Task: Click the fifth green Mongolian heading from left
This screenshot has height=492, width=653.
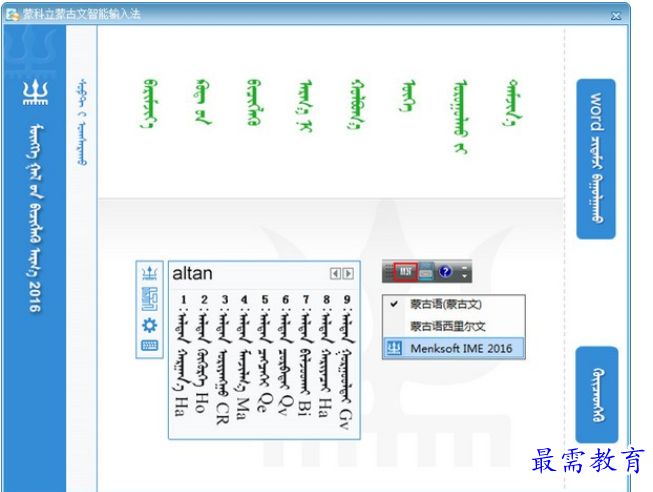Action: [x=356, y=104]
